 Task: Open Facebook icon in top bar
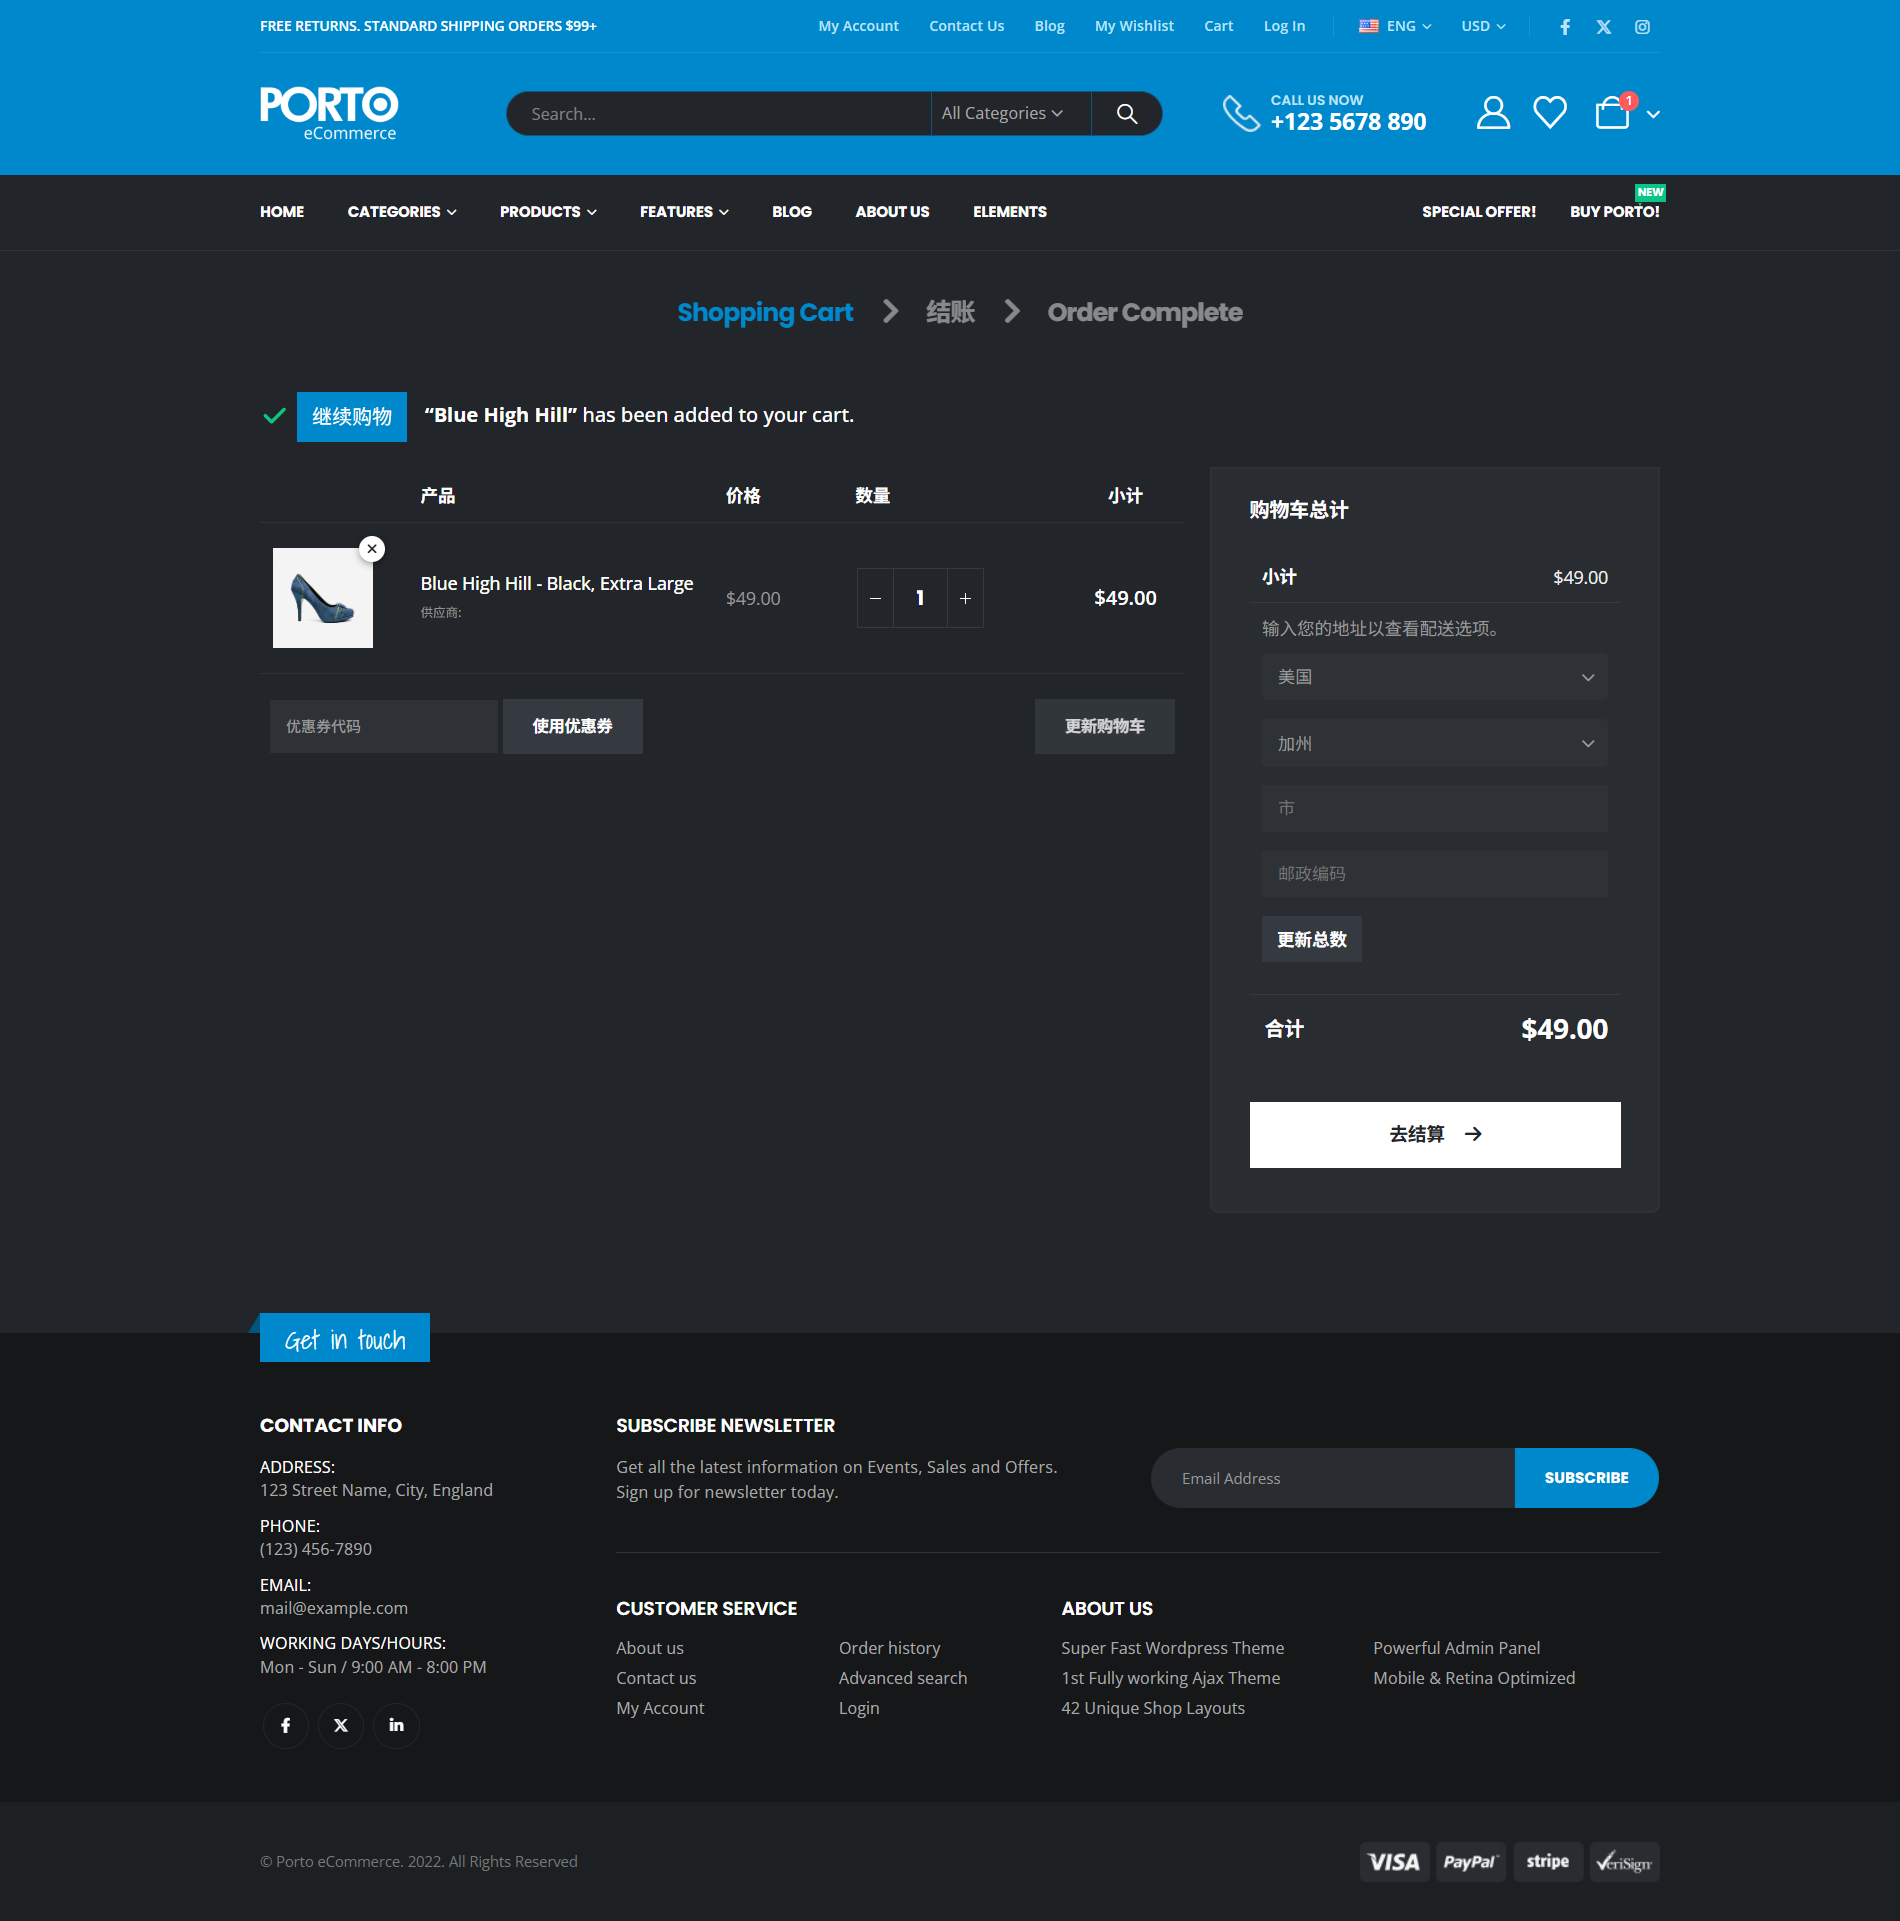[x=1565, y=27]
